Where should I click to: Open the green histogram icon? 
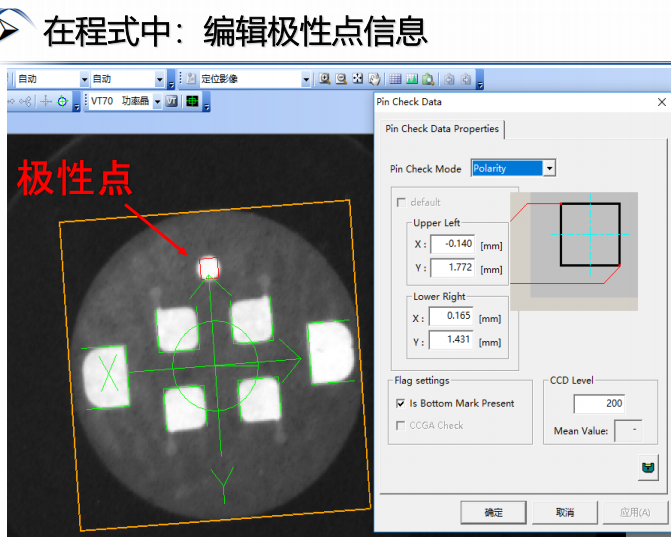coord(412,79)
